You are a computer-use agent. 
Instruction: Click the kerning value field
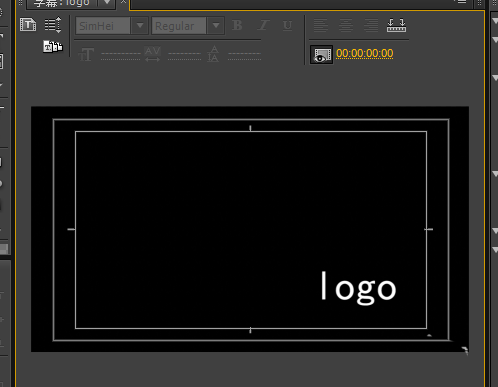tap(184, 55)
